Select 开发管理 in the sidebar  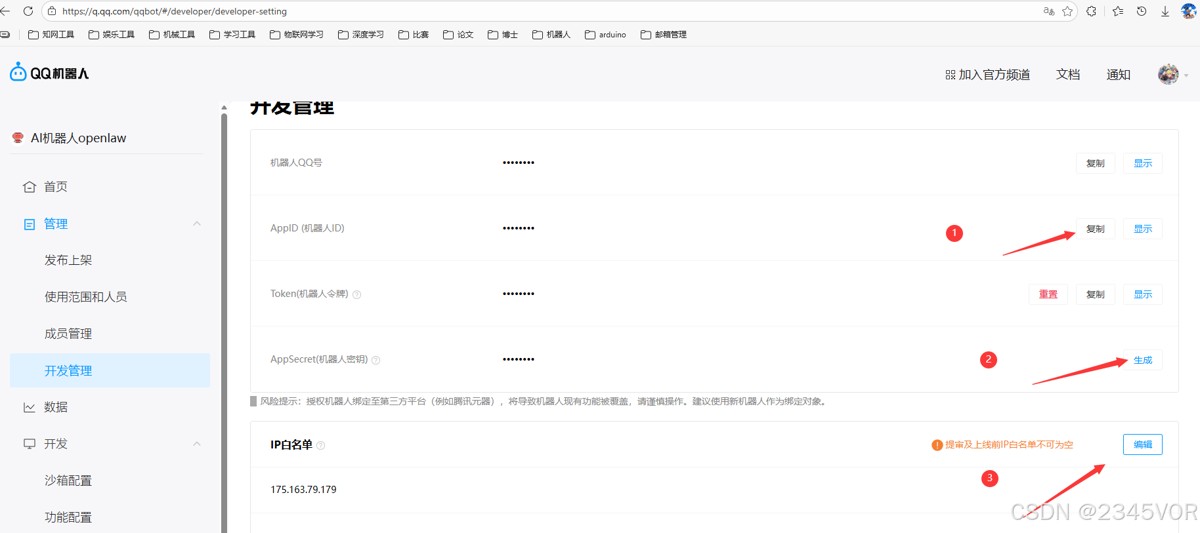click(110, 370)
